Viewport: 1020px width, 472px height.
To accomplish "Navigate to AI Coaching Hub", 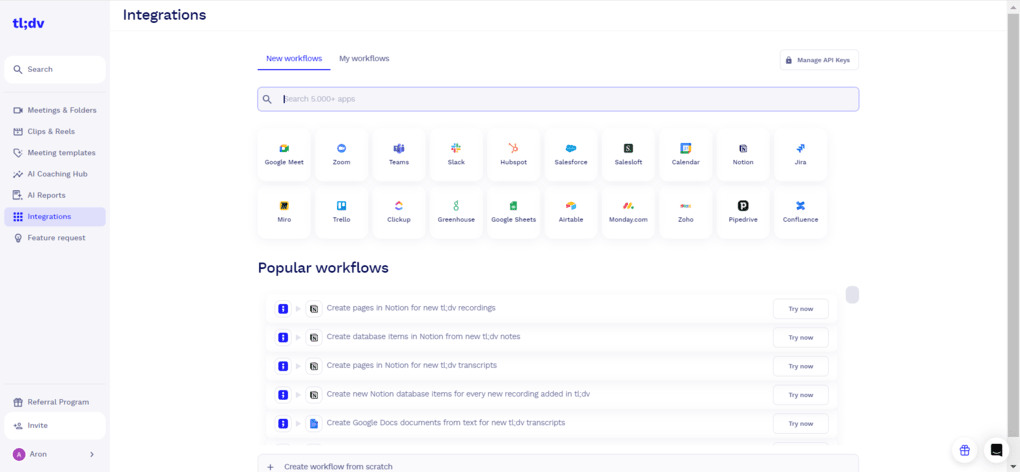I will 55,174.
